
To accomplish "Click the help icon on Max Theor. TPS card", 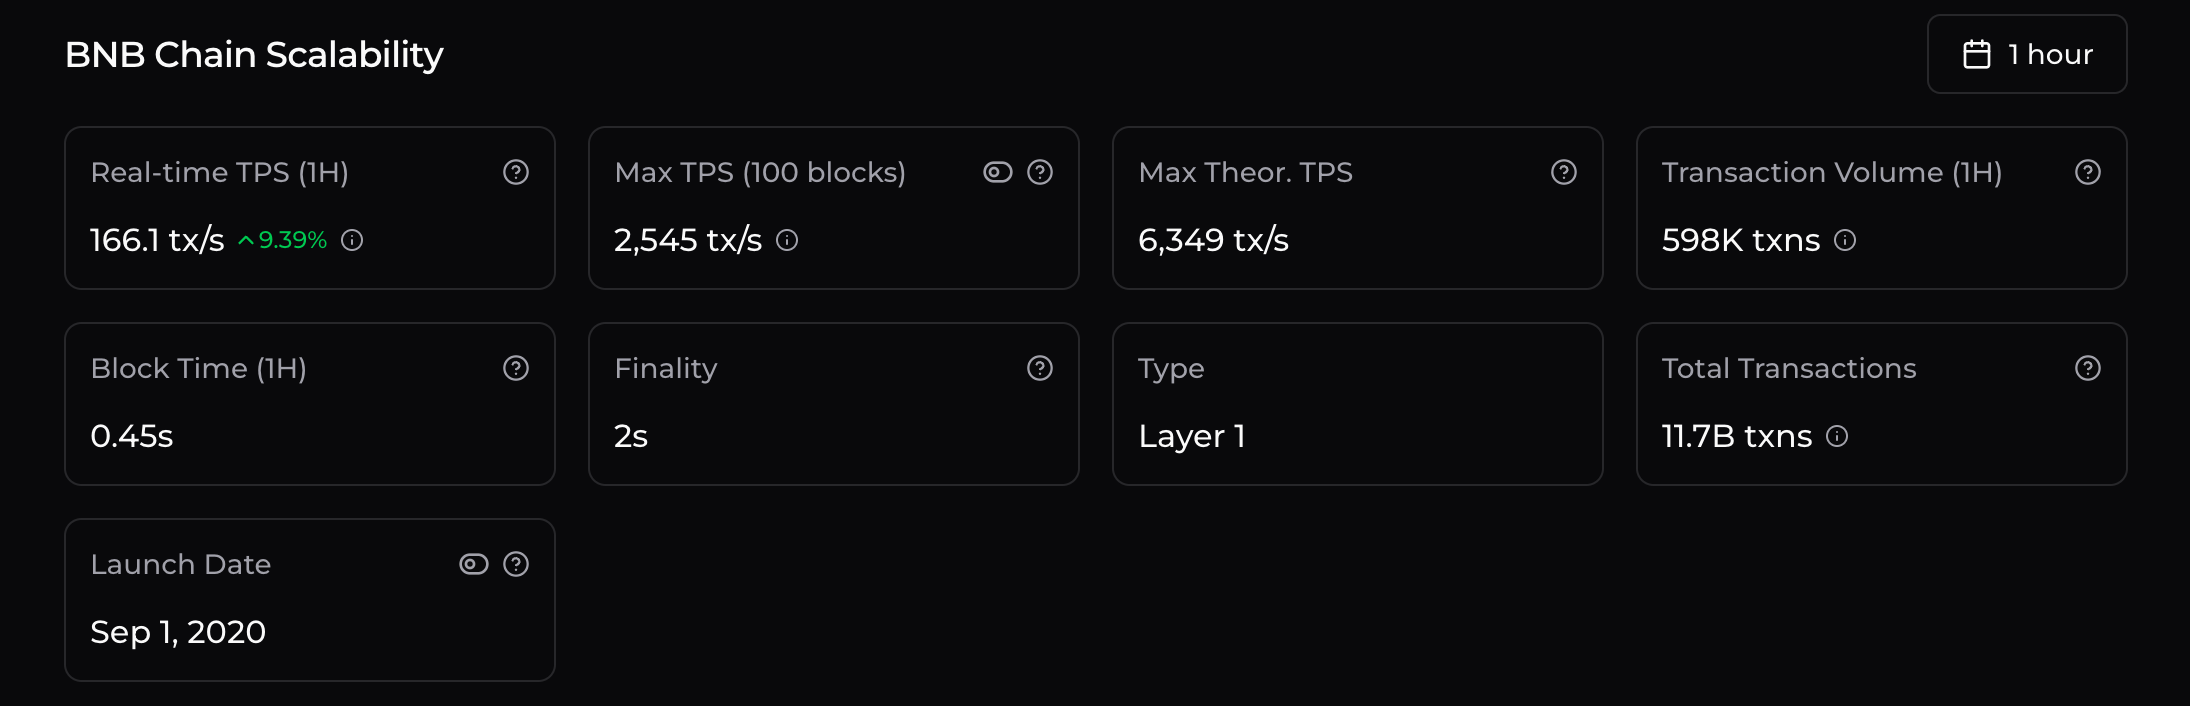I will pos(1563,172).
